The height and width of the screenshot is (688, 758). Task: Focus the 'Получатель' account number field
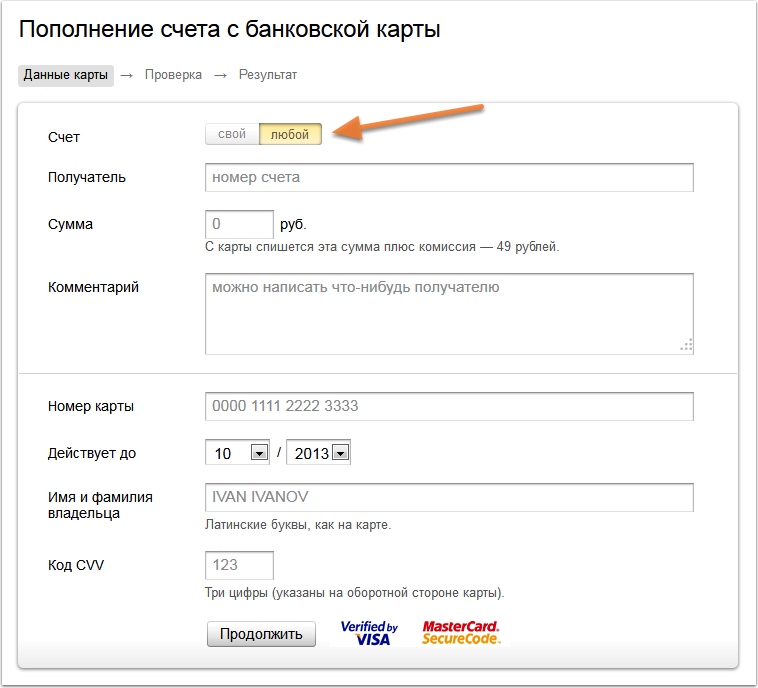[x=449, y=178]
